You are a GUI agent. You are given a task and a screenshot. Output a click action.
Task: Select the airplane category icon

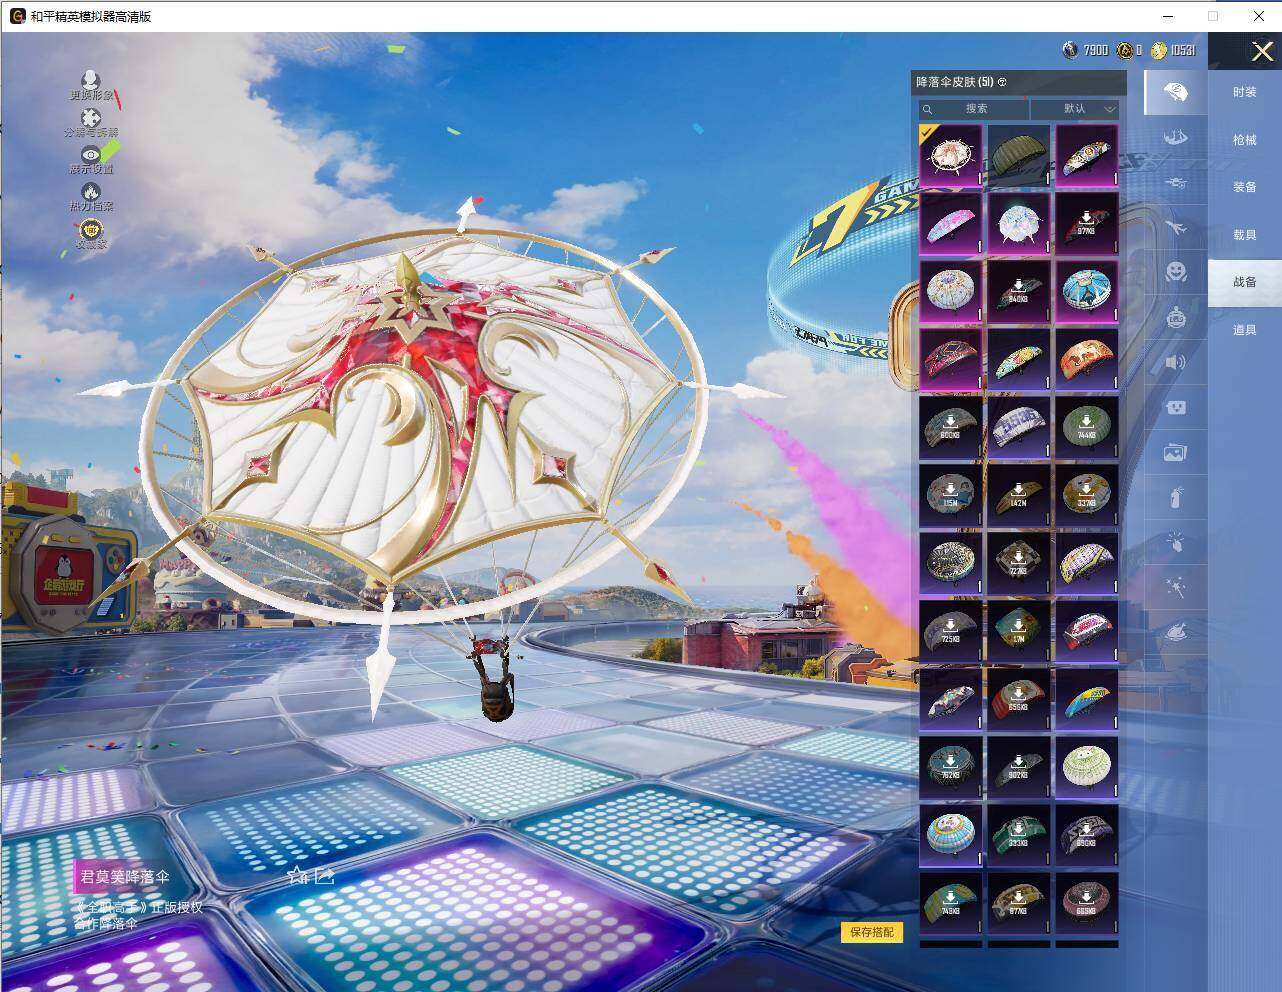[1176, 227]
